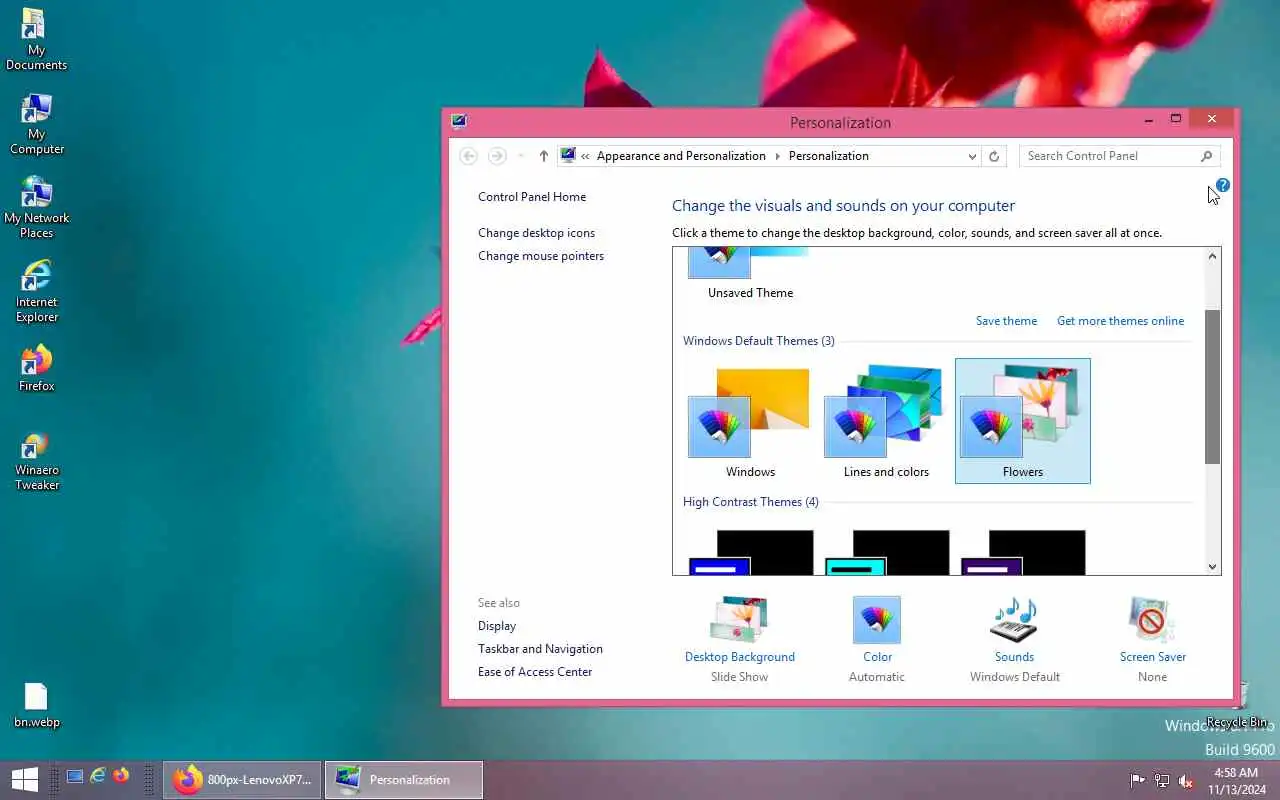Open My Documents desktop icon
The image size is (1280, 800).
[x=36, y=40]
